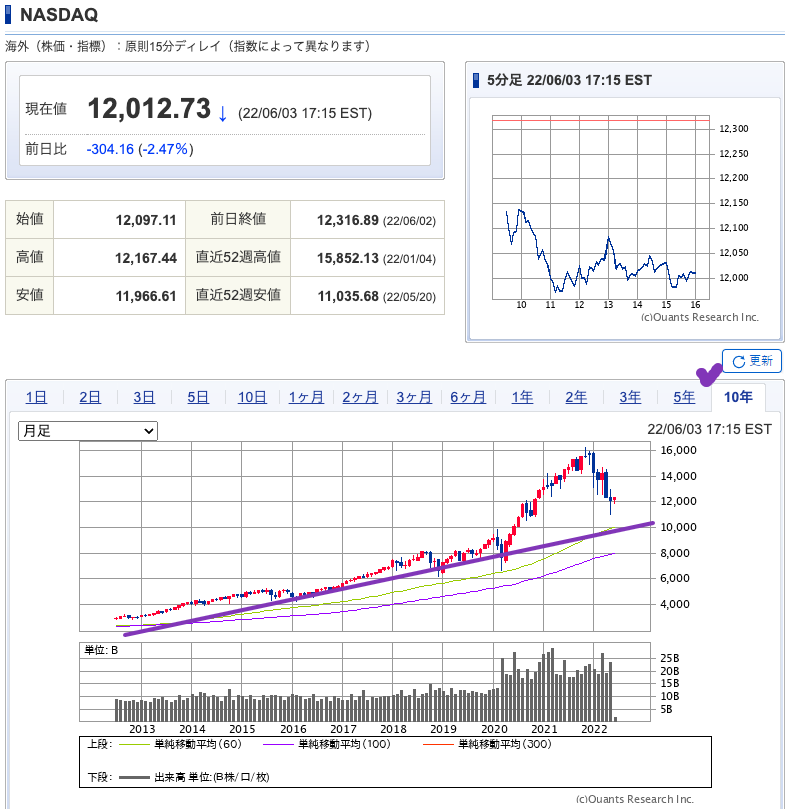
Task: Select the 10日 period tab
Action: point(252,397)
